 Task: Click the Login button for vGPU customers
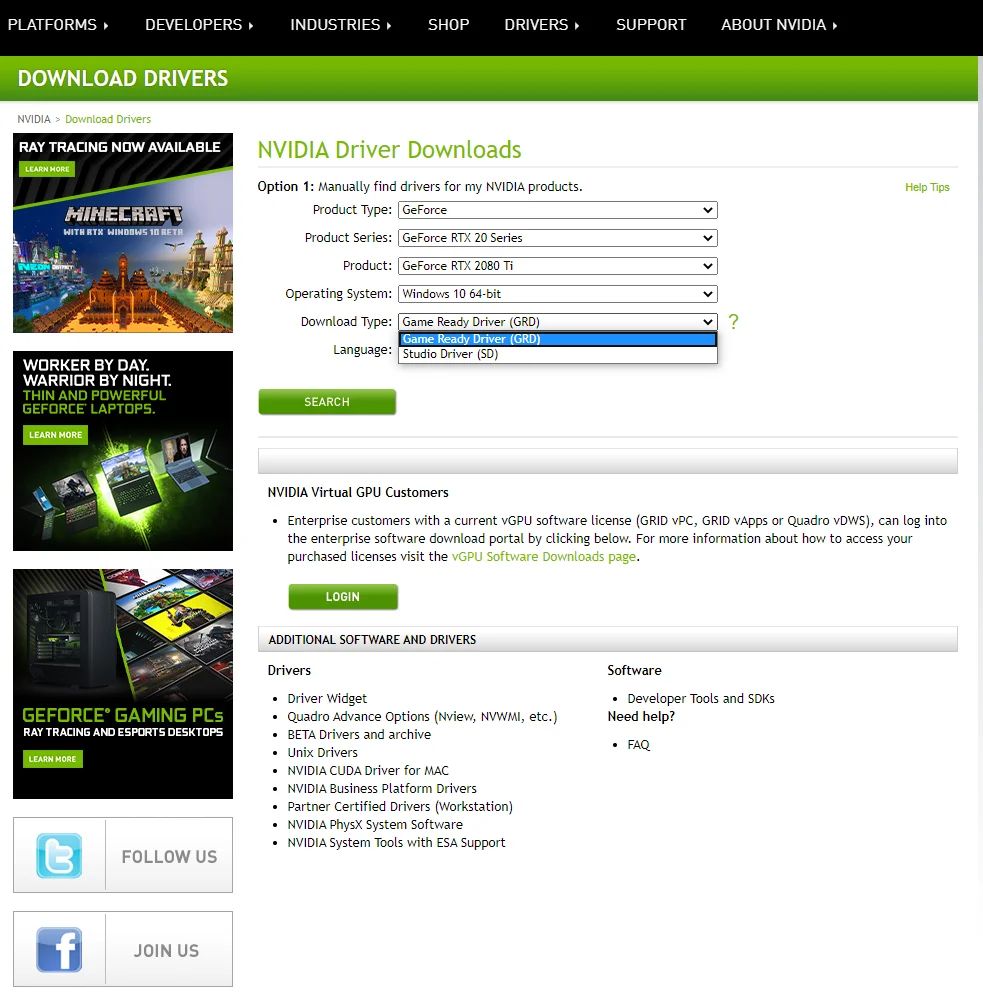tap(343, 597)
